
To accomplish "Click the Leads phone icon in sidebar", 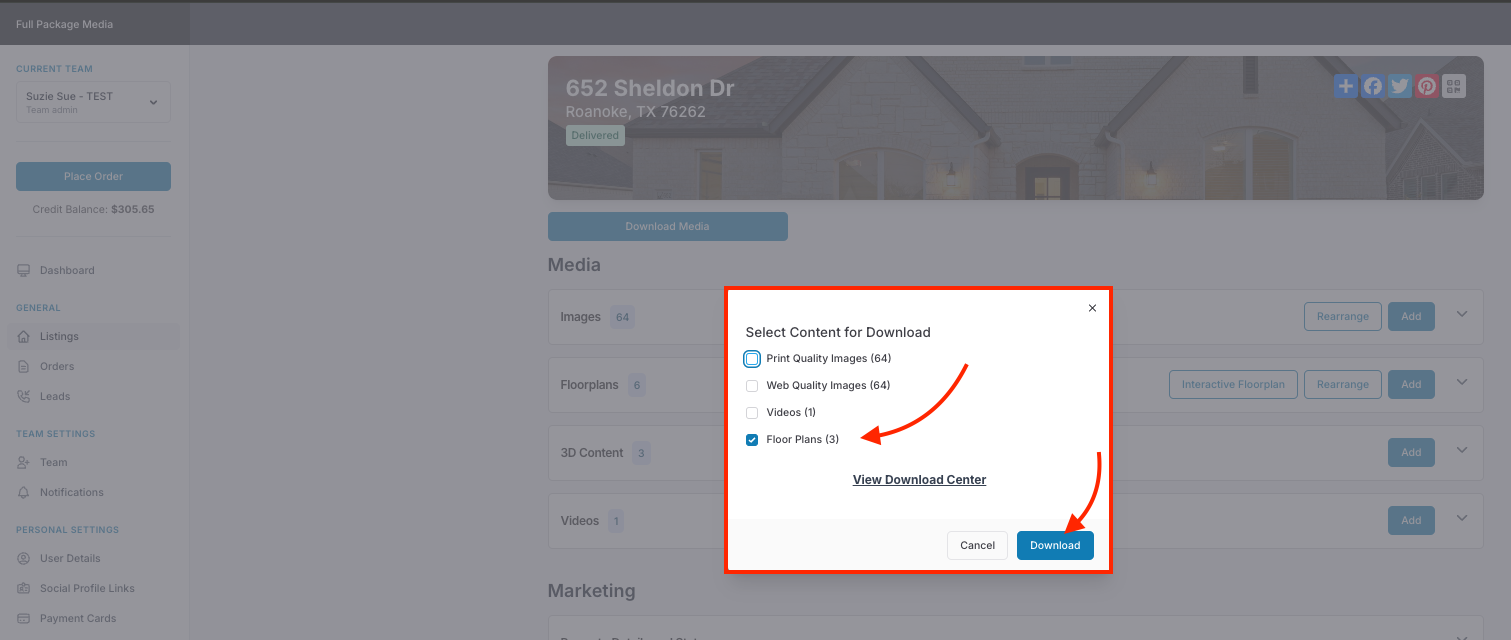I will tap(24, 396).
